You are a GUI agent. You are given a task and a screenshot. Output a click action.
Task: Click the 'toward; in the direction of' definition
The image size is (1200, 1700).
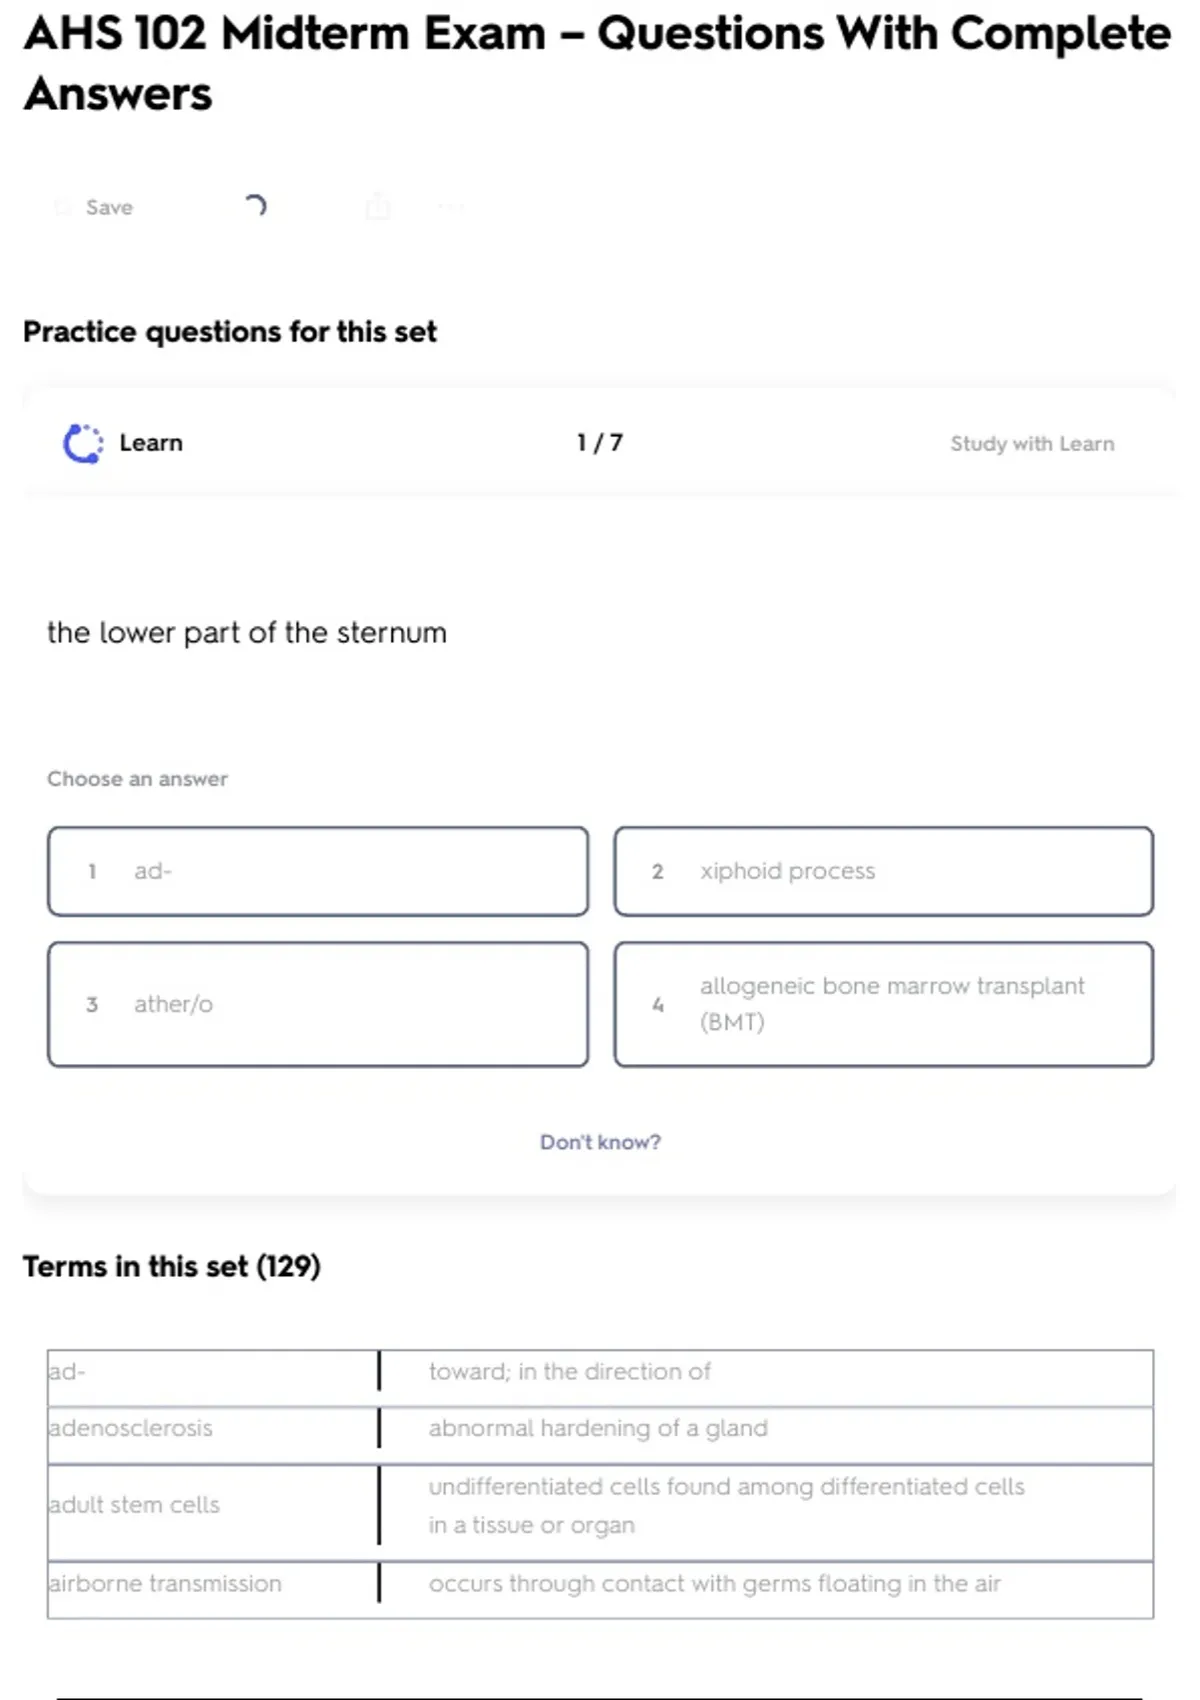click(570, 1371)
